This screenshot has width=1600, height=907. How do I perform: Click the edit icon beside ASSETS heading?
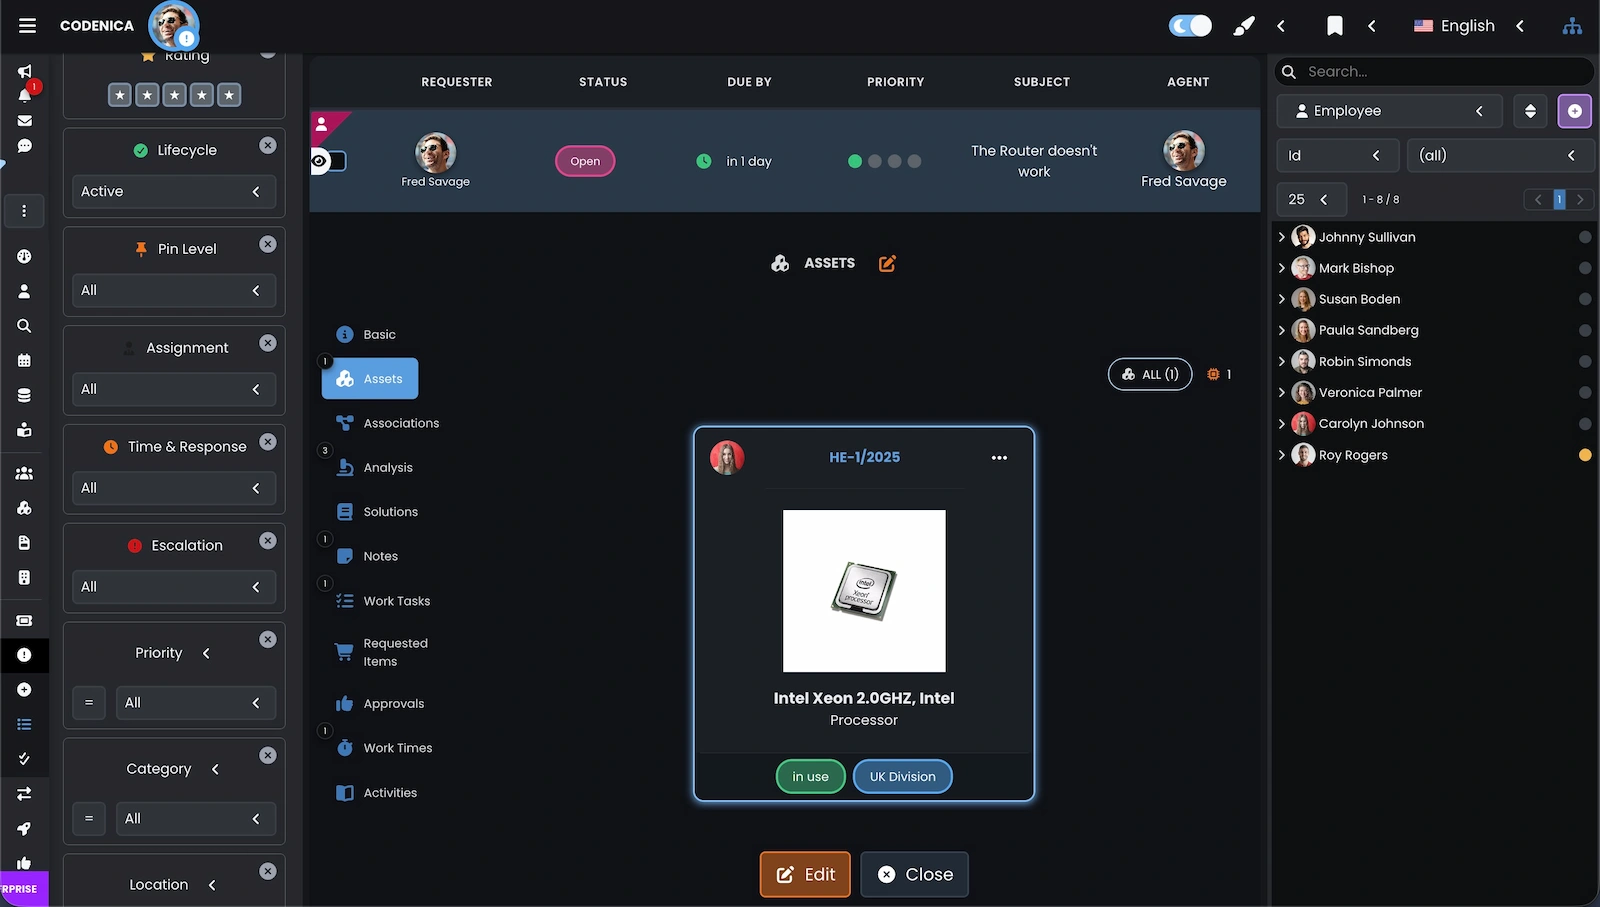point(887,263)
